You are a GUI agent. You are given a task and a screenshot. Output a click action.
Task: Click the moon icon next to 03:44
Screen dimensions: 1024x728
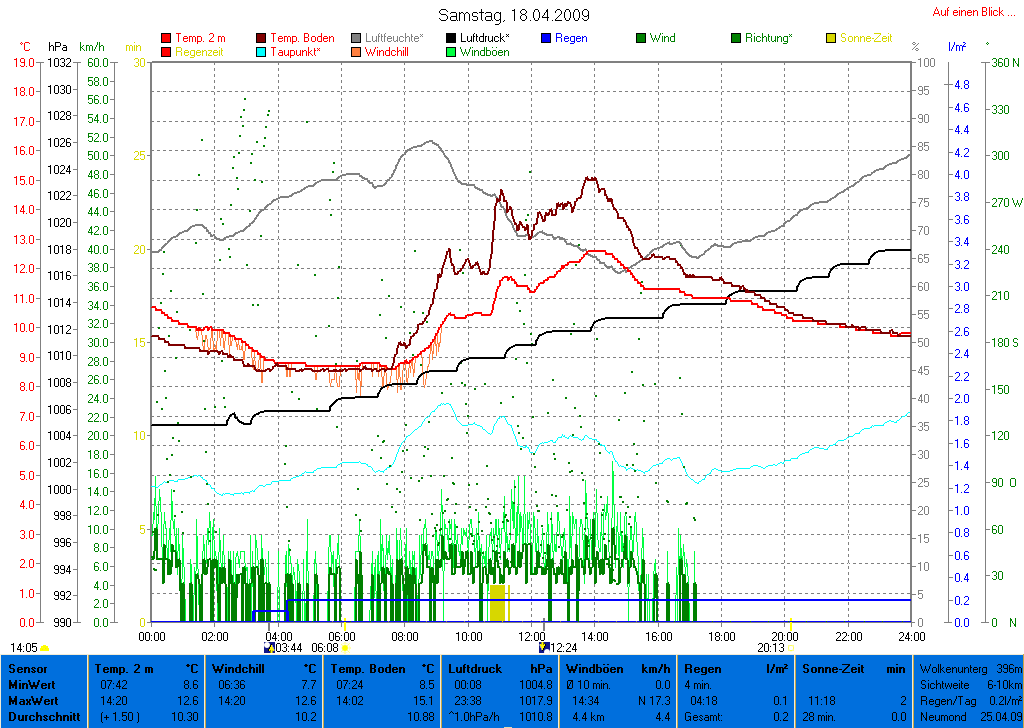[x=268, y=648]
